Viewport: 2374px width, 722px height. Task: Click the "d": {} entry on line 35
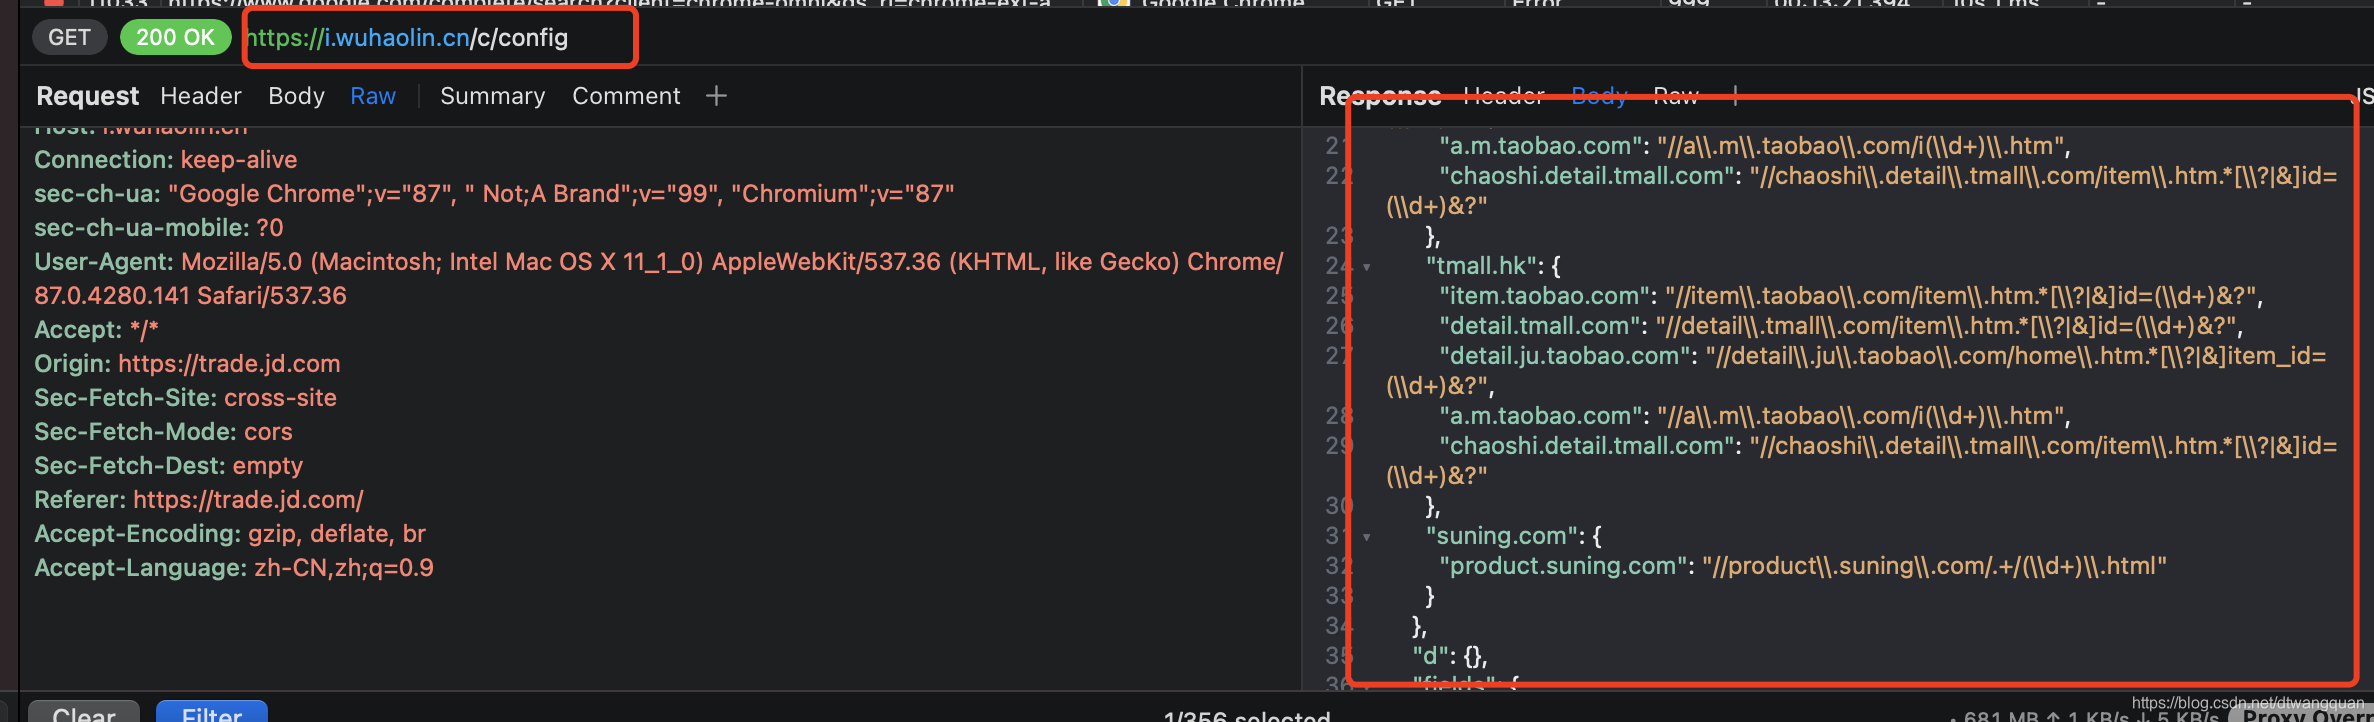pyautogui.click(x=1449, y=656)
